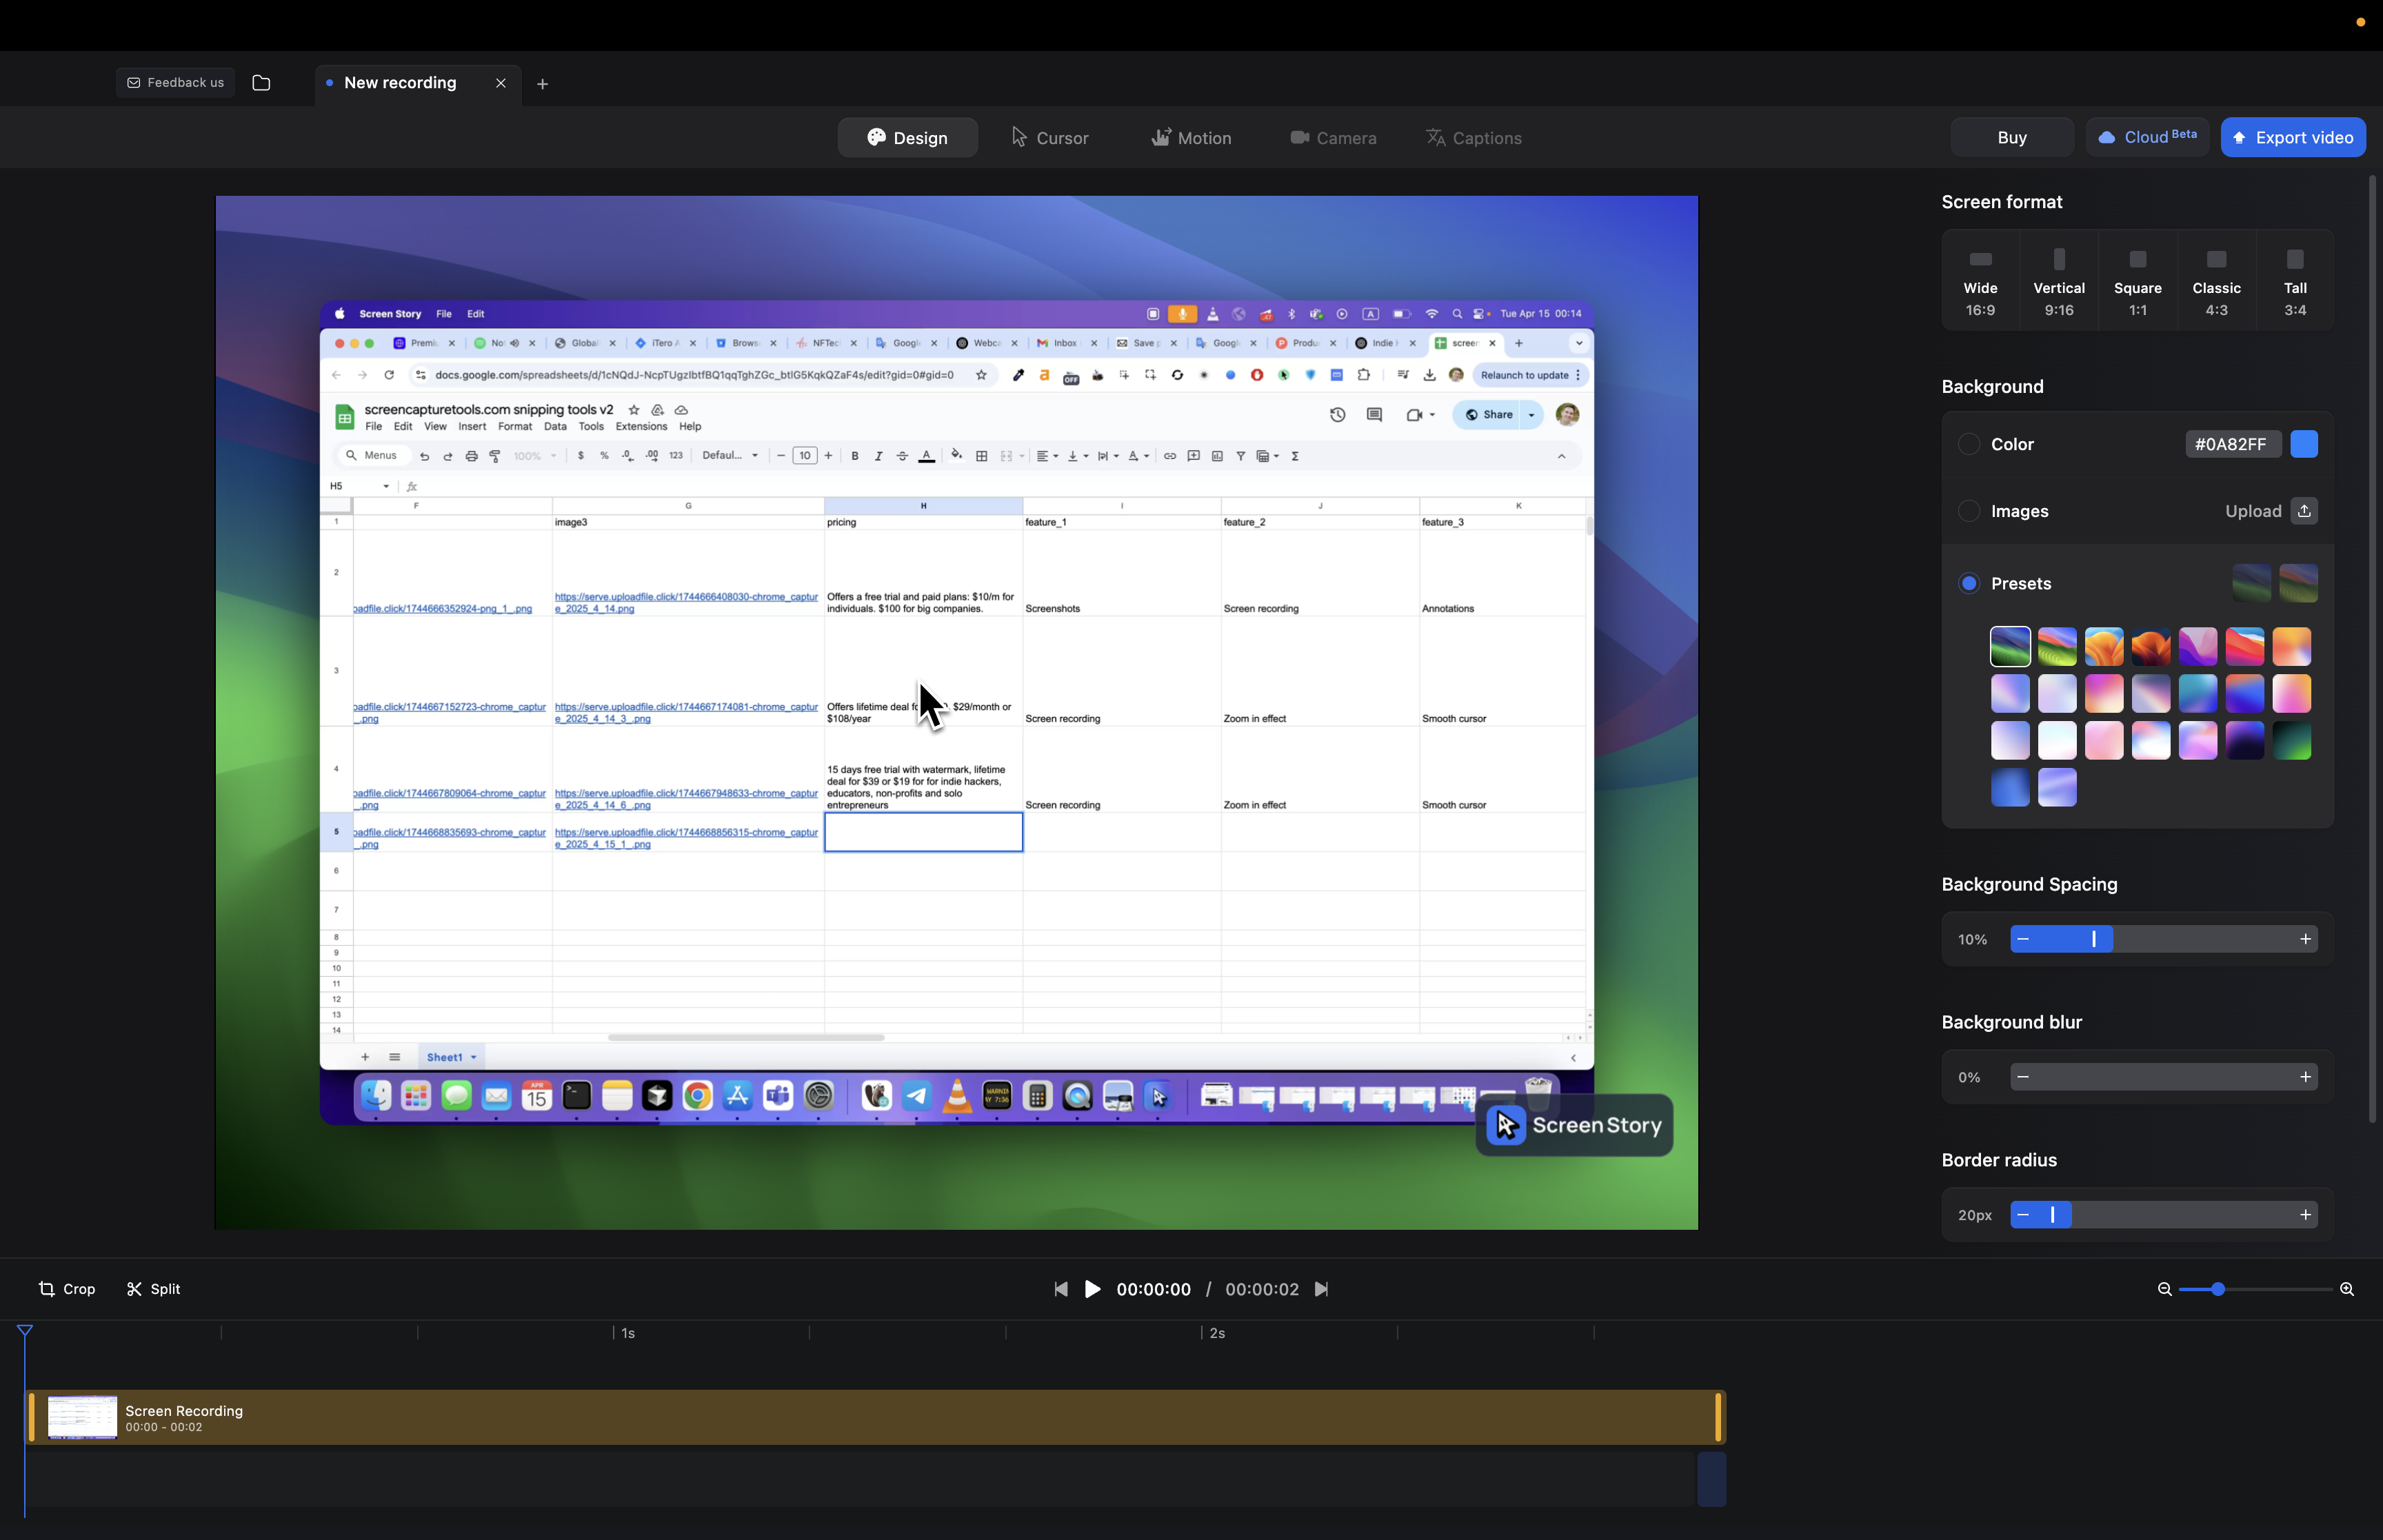The width and height of the screenshot is (2383, 1540).
Task: Decrease Background blur with minus icon
Action: tap(2023, 1077)
